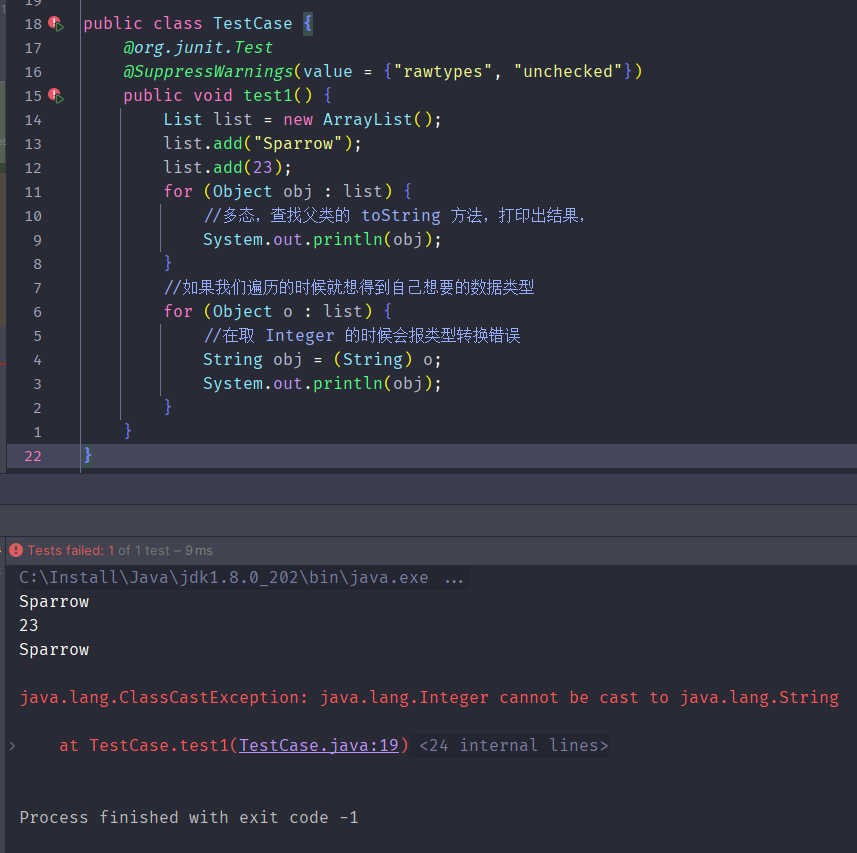Image resolution: width=857 pixels, height=853 pixels.
Task: Toggle the fold arrow beside the stack trace
Action: [x=12, y=745]
